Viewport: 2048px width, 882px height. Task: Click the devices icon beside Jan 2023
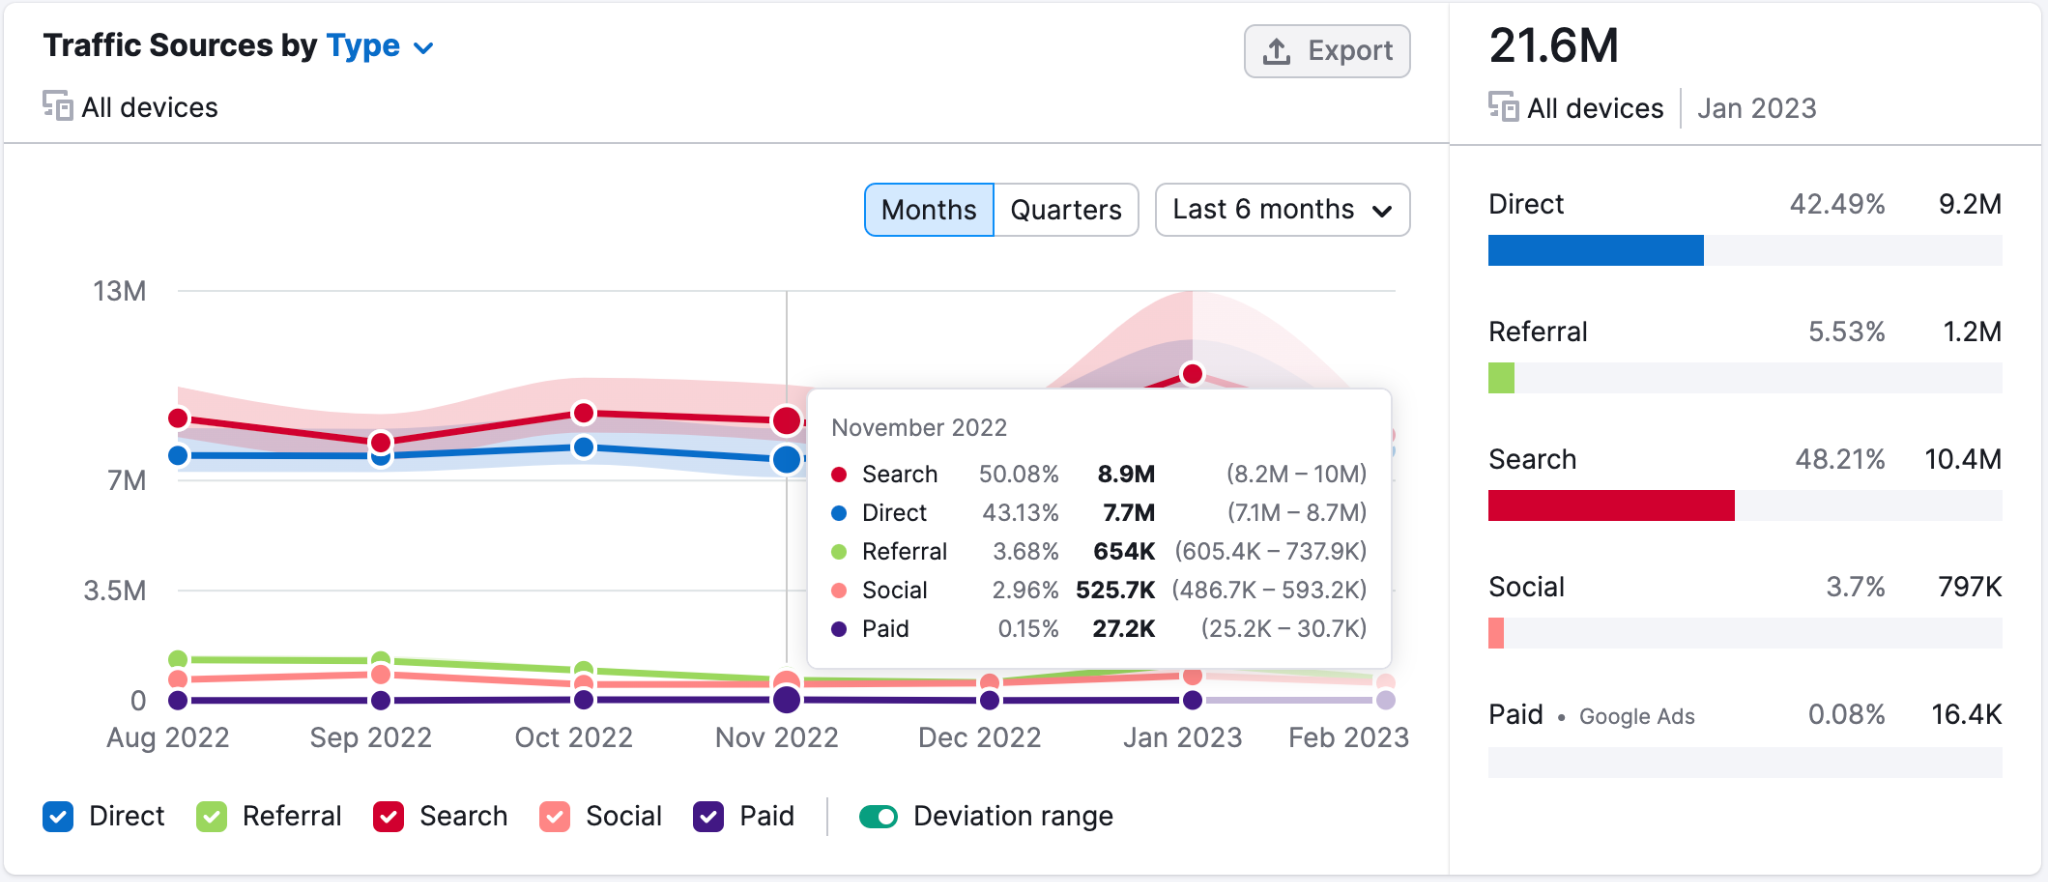[1503, 106]
